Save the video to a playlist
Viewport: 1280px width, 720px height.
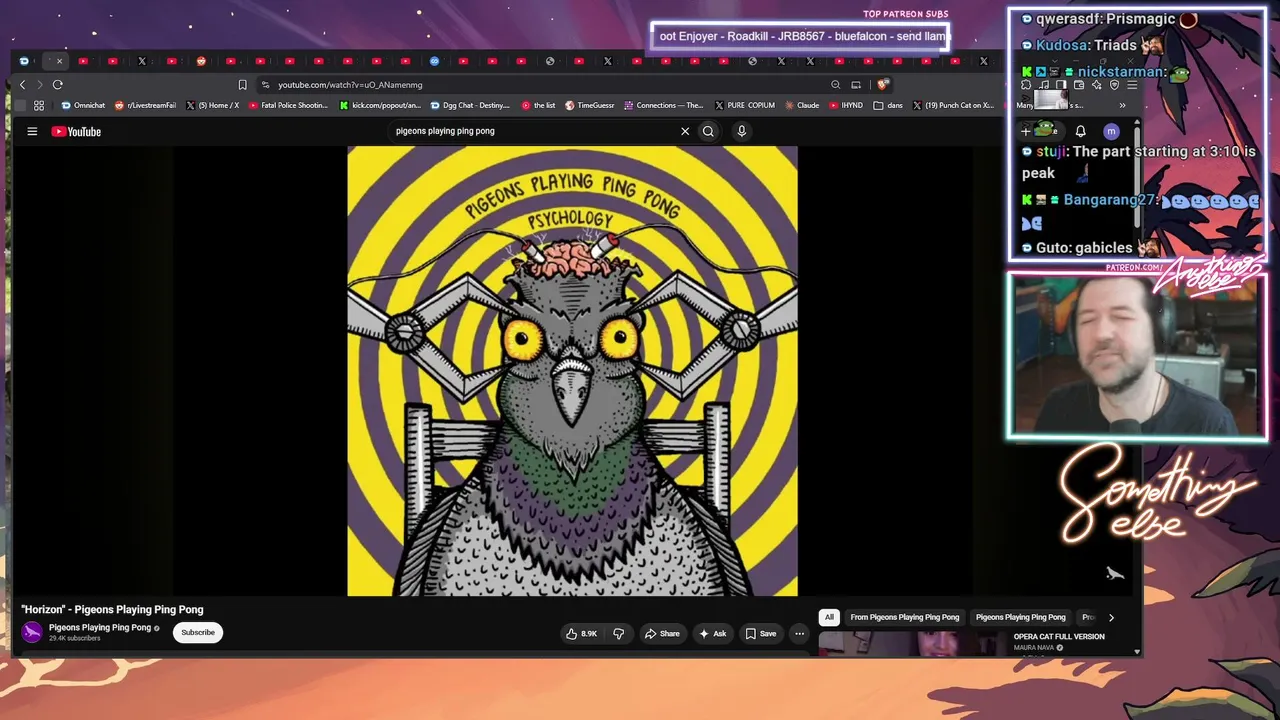[x=760, y=633]
